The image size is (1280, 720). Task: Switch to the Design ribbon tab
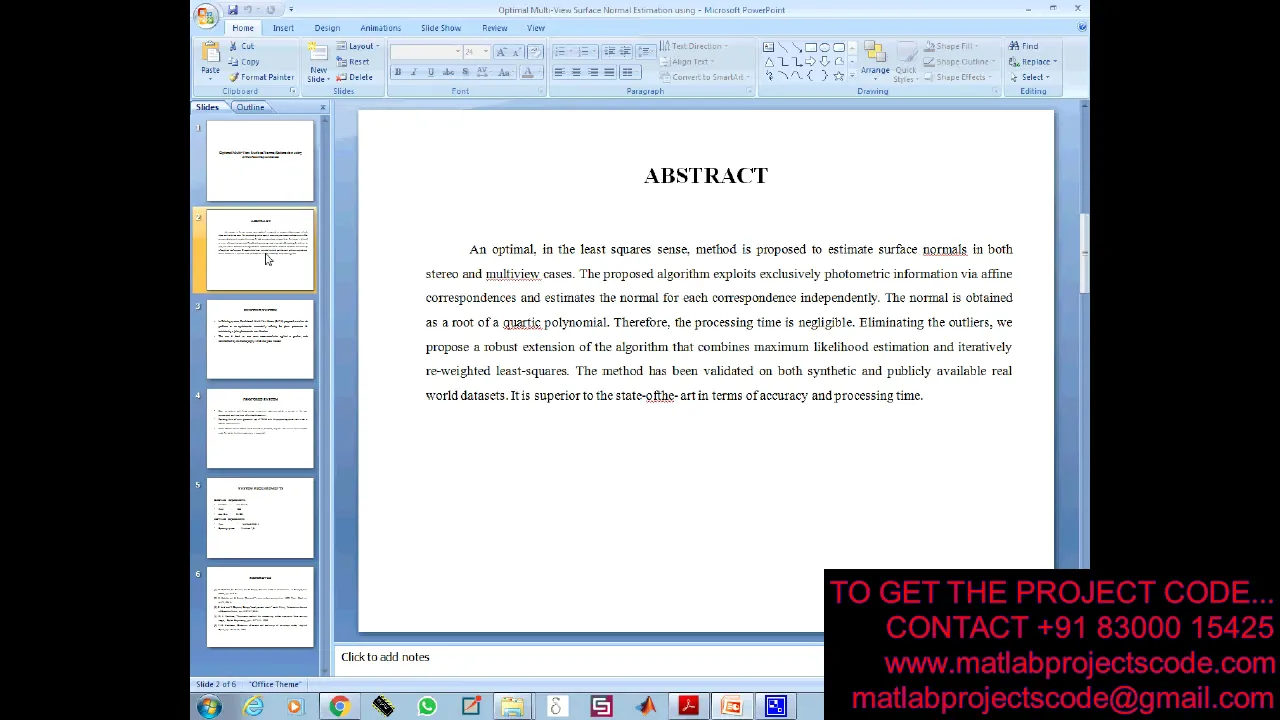pos(327,28)
